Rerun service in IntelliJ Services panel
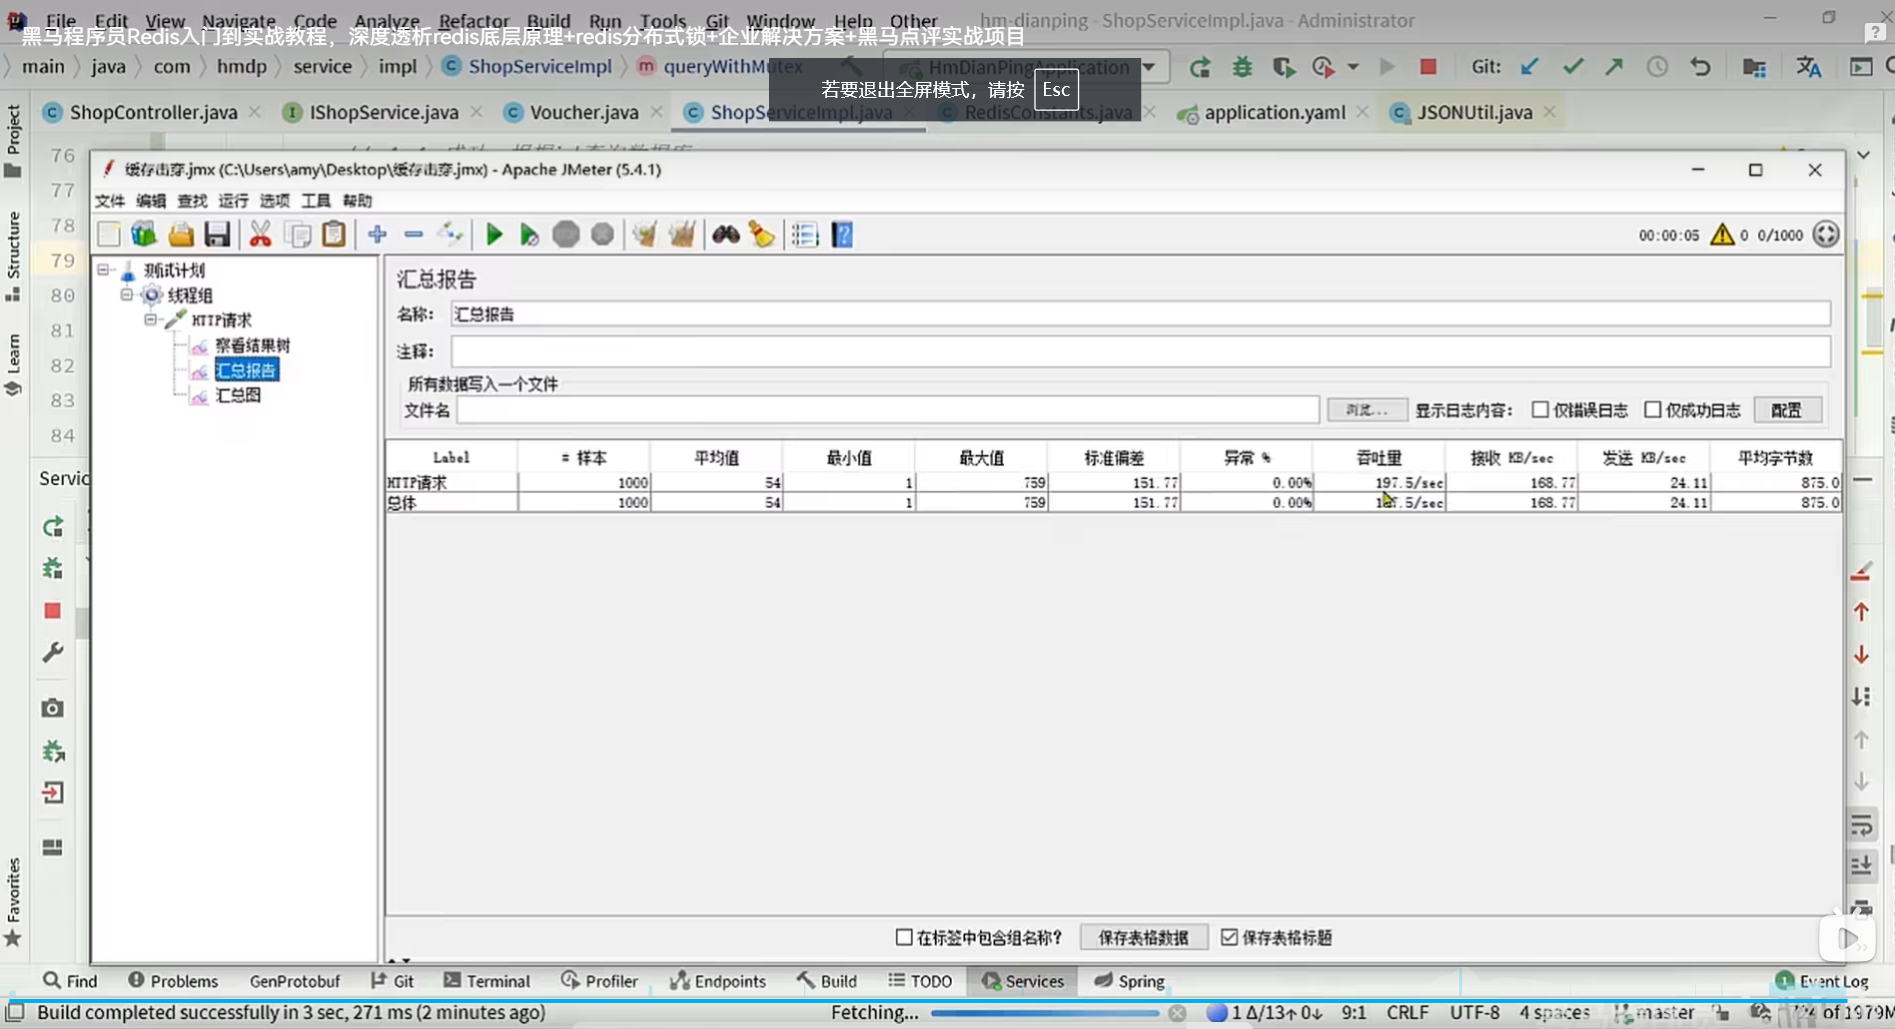The height and width of the screenshot is (1029, 1895). click(53, 527)
